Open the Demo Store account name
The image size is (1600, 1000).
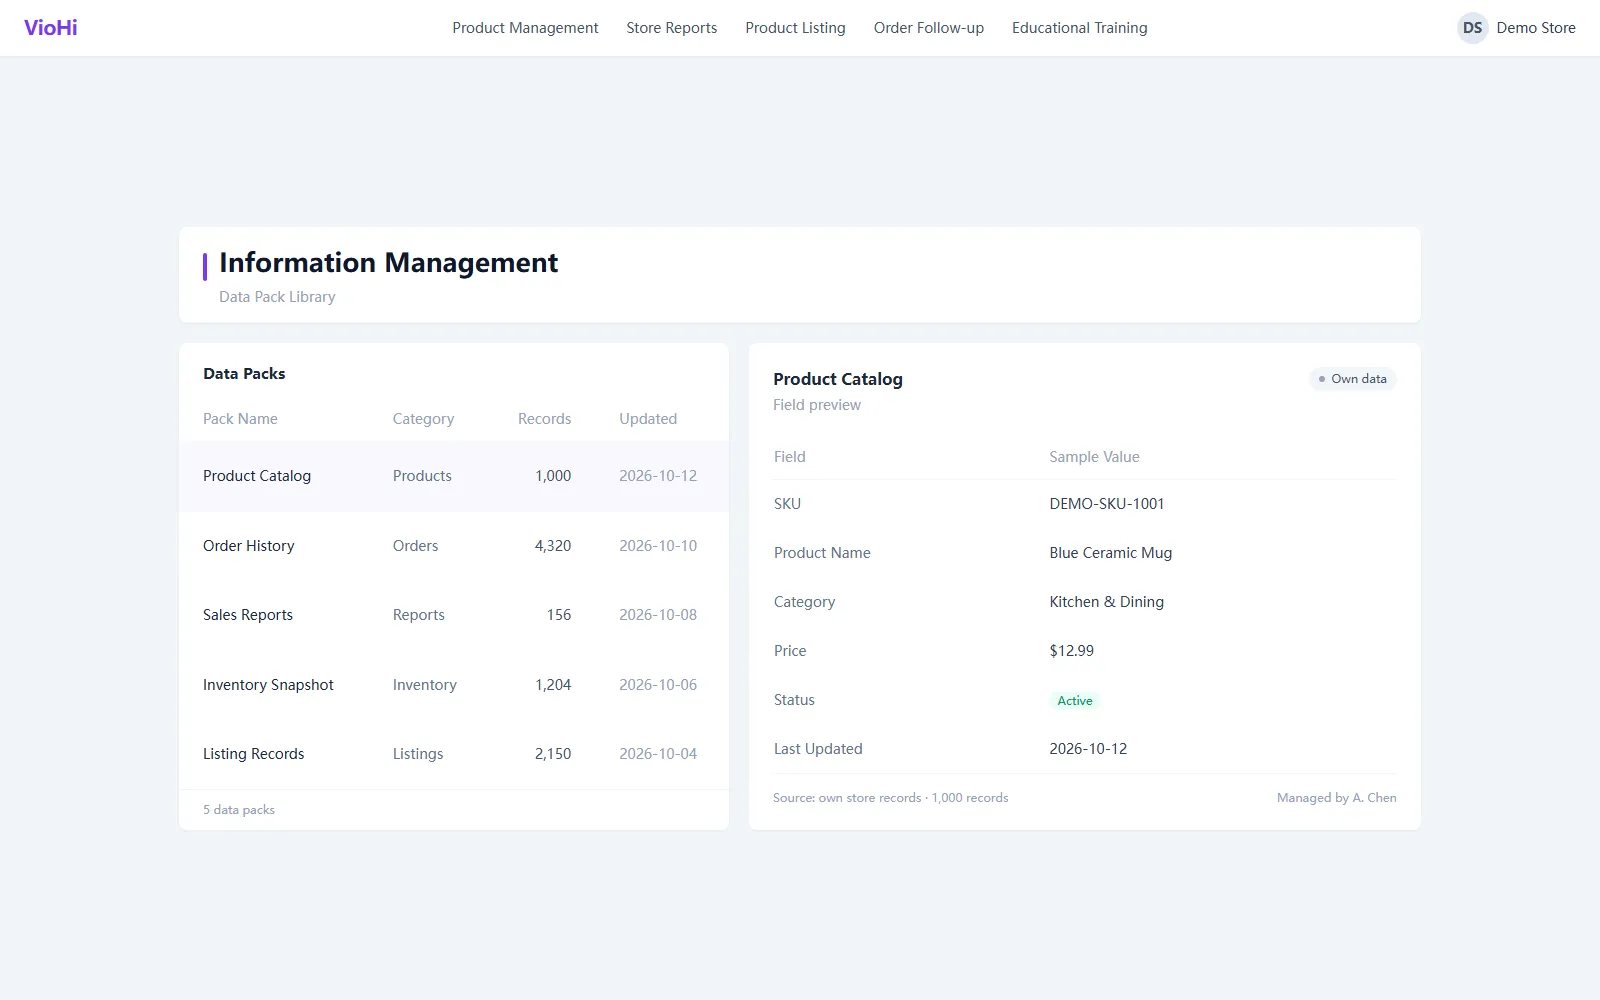tap(1536, 28)
